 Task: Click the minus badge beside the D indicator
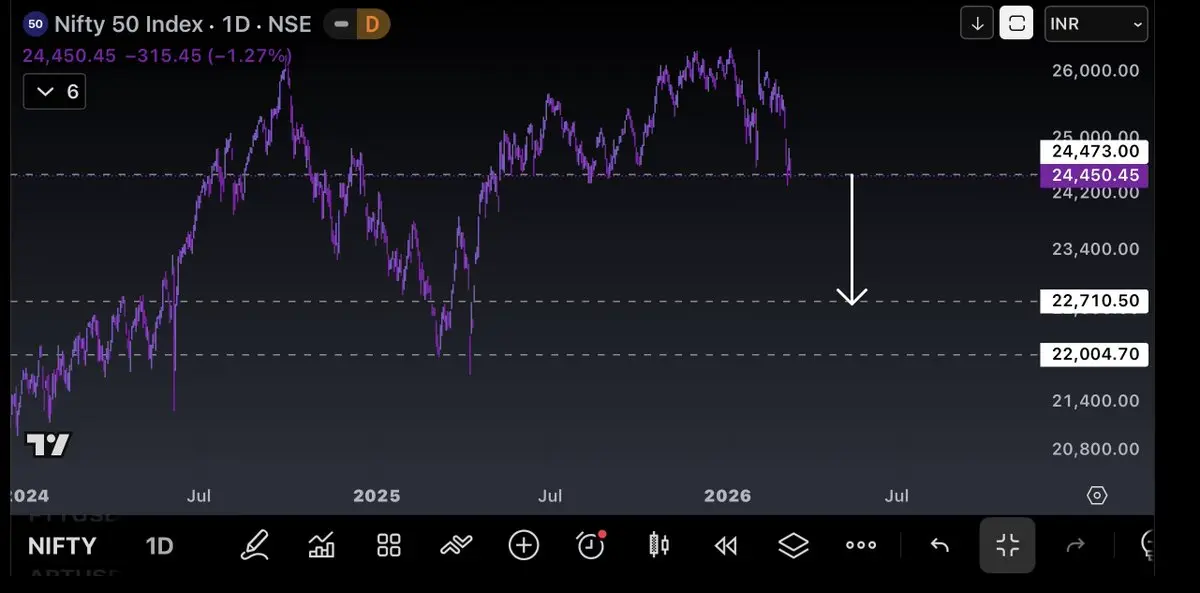point(343,24)
